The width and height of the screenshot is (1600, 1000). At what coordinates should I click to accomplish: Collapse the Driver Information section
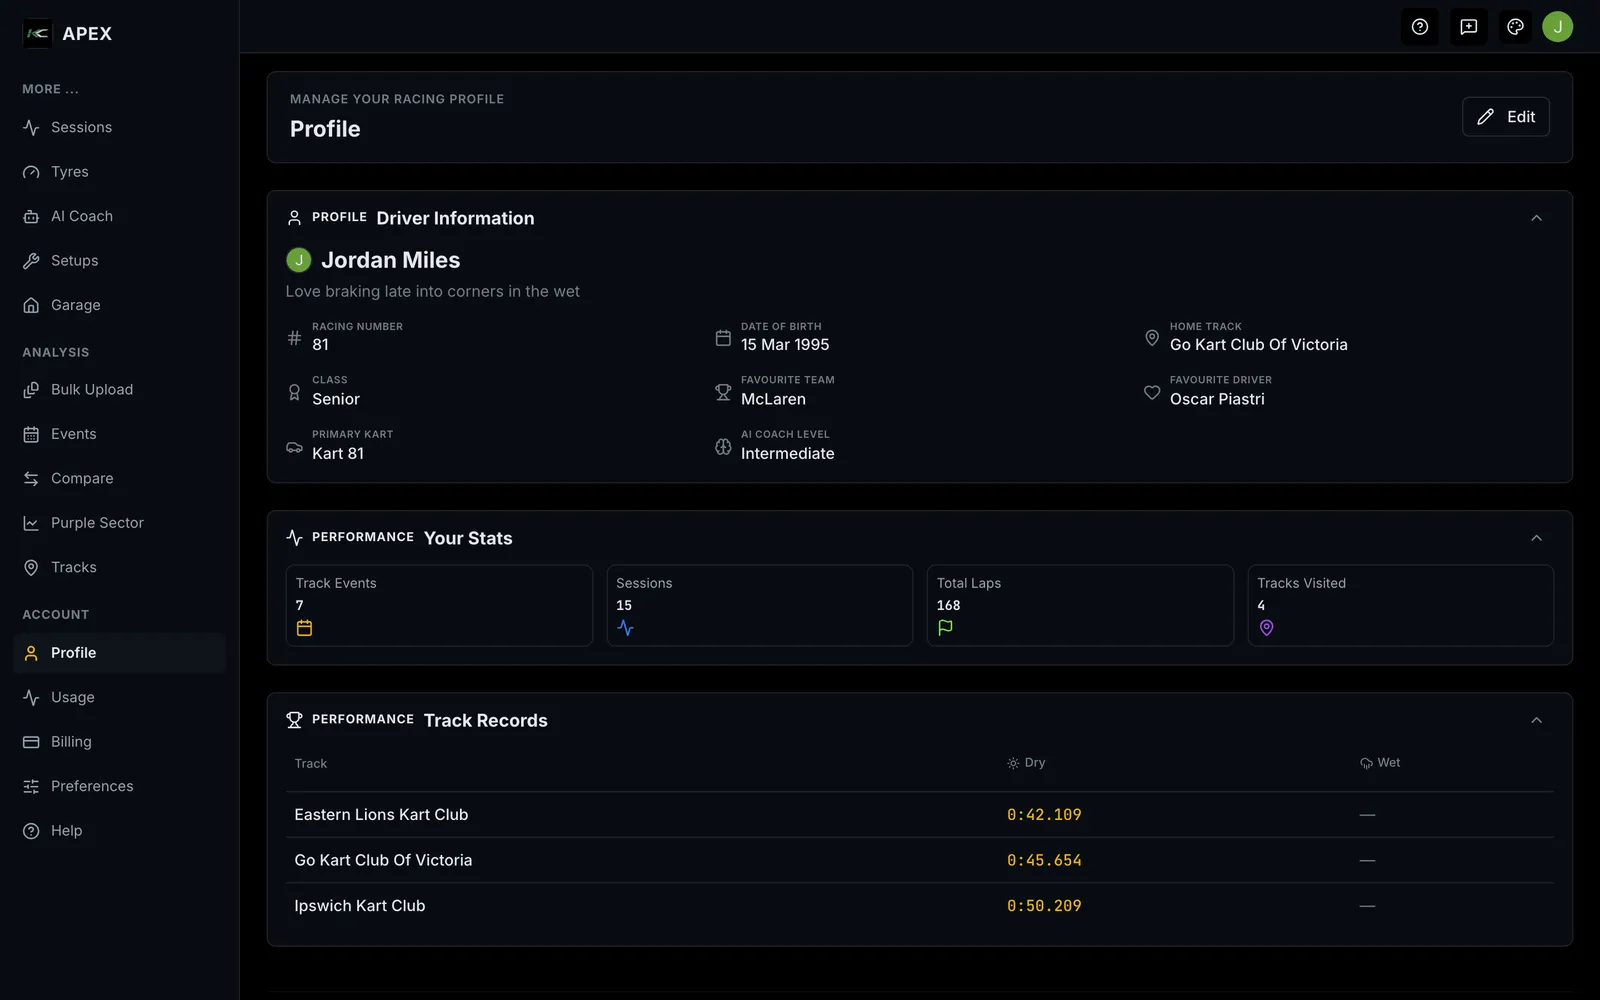click(1536, 218)
